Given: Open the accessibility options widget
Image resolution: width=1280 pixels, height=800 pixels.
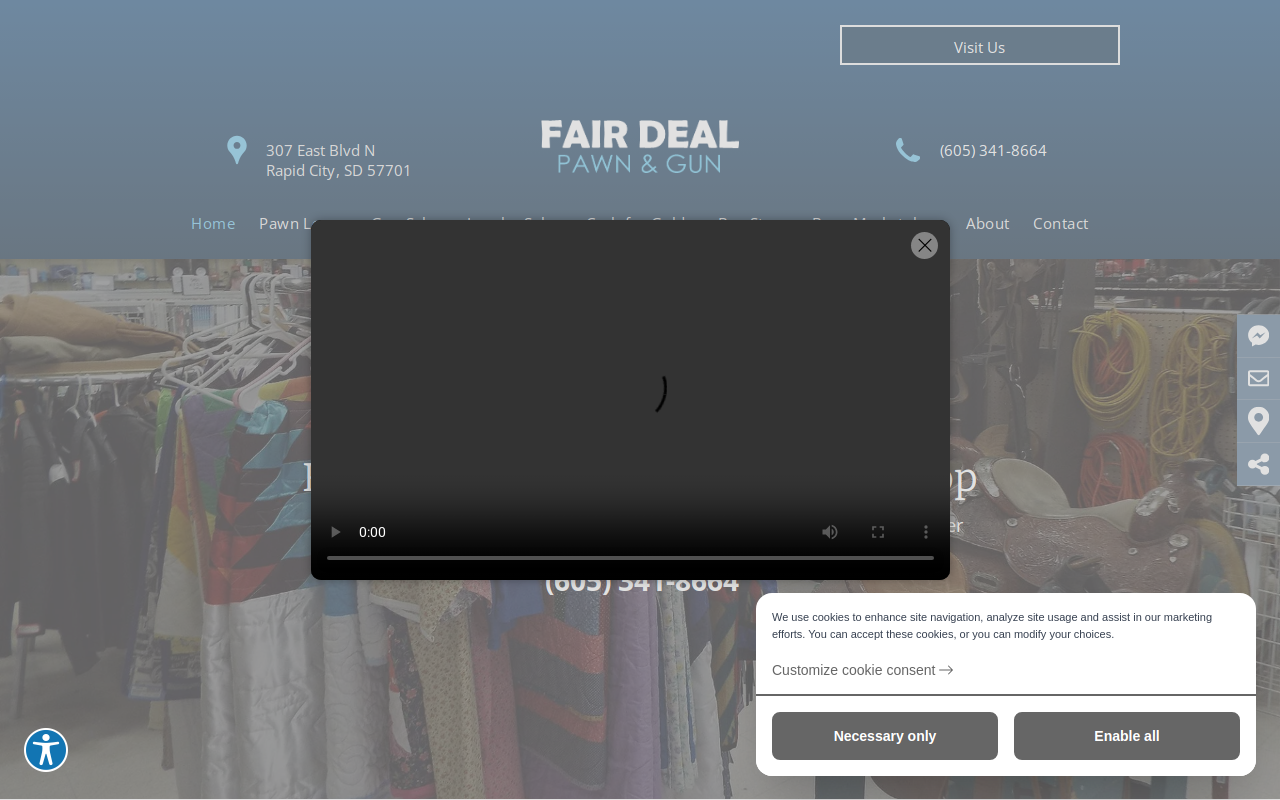Looking at the screenshot, I should 46,750.
